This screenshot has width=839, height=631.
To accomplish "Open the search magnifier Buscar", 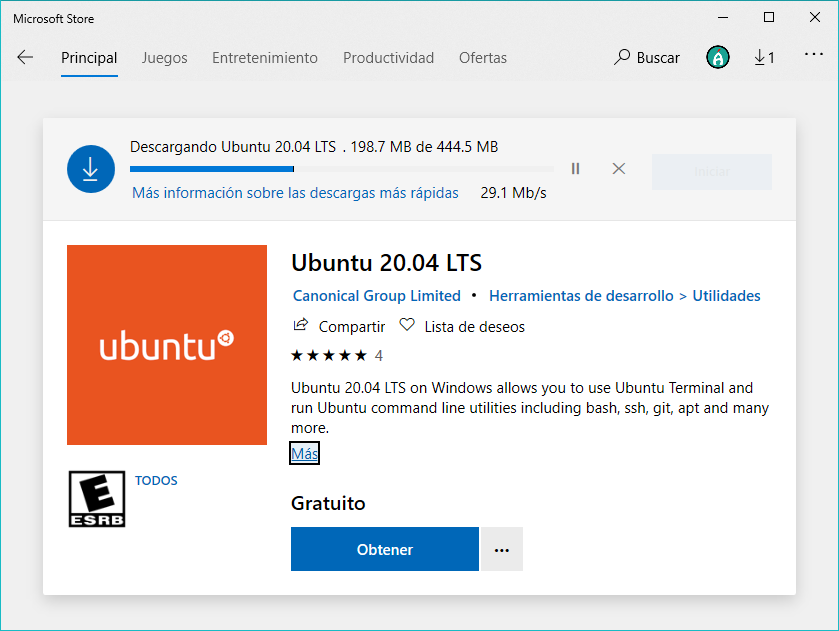I will (x=647, y=58).
